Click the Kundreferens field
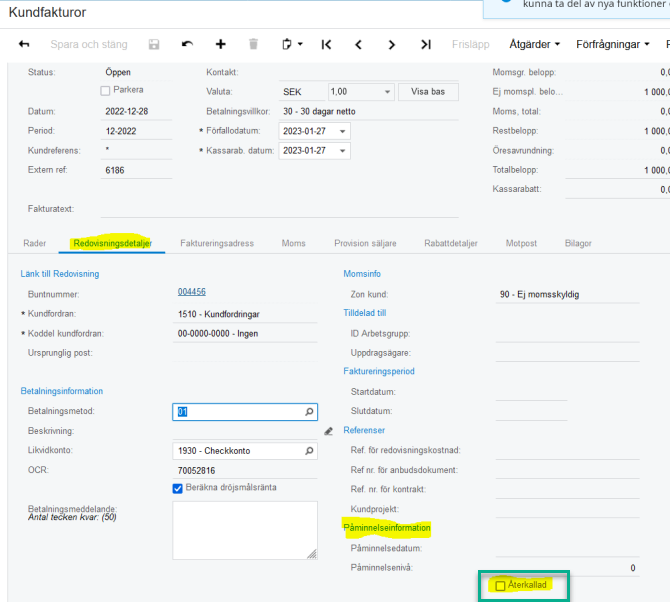This screenshot has height=602, width=670. (x=136, y=150)
